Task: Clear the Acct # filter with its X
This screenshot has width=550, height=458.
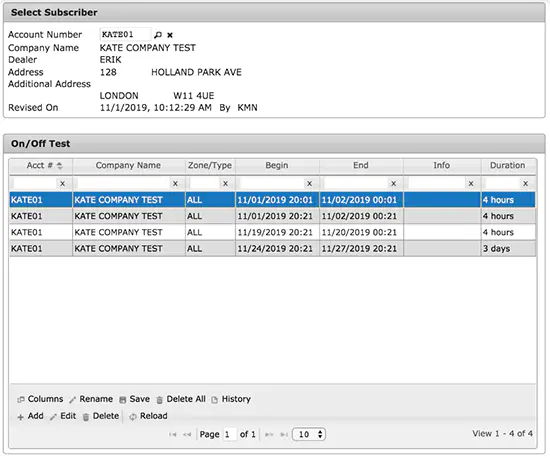Action: [x=62, y=183]
